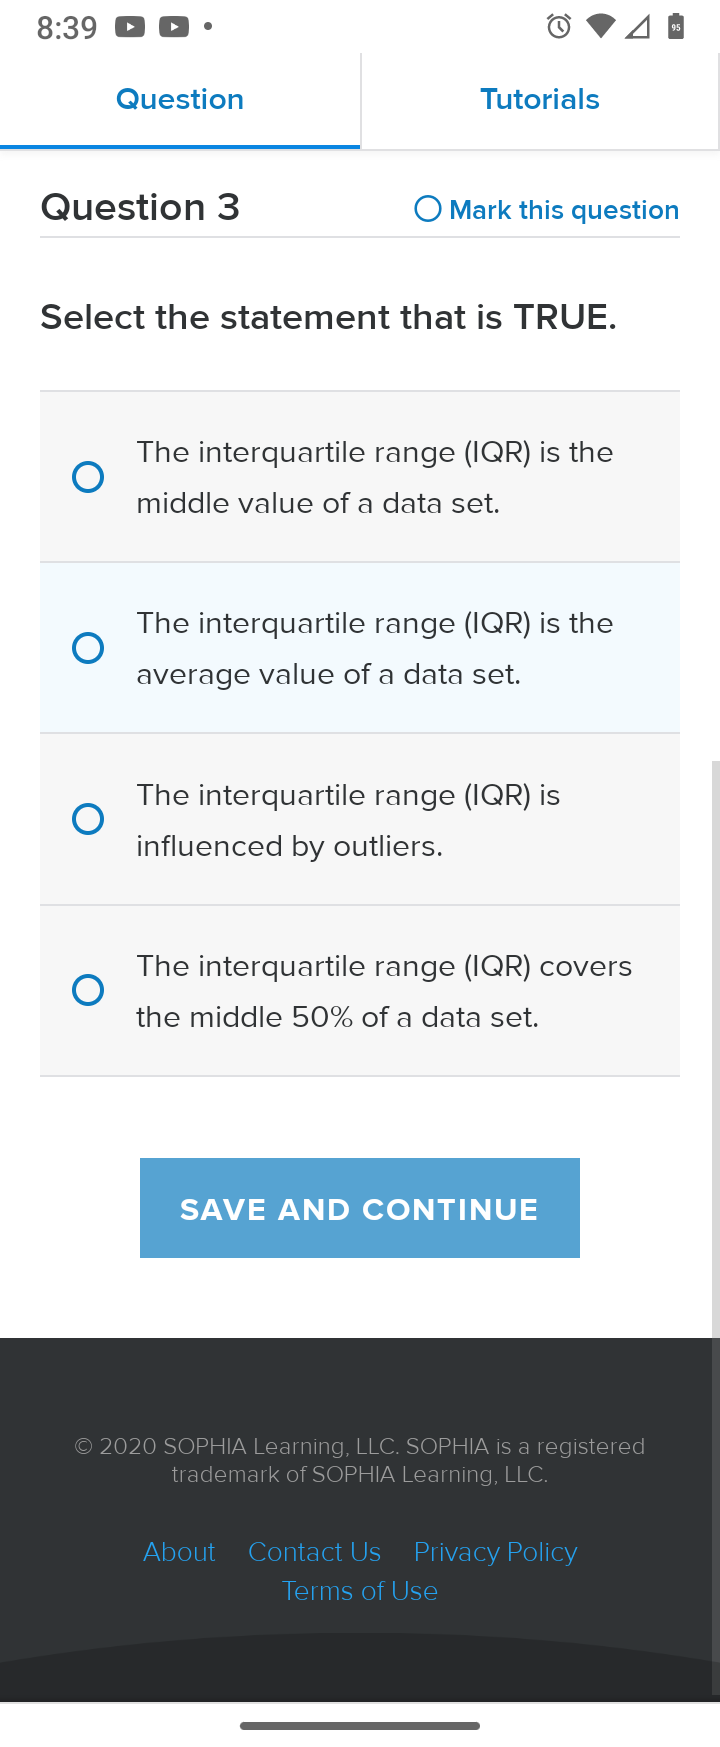Image resolution: width=720 pixels, height=1747 pixels.
Task: Tap the Wi-Fi signal status icon
Action: (600, 27)
